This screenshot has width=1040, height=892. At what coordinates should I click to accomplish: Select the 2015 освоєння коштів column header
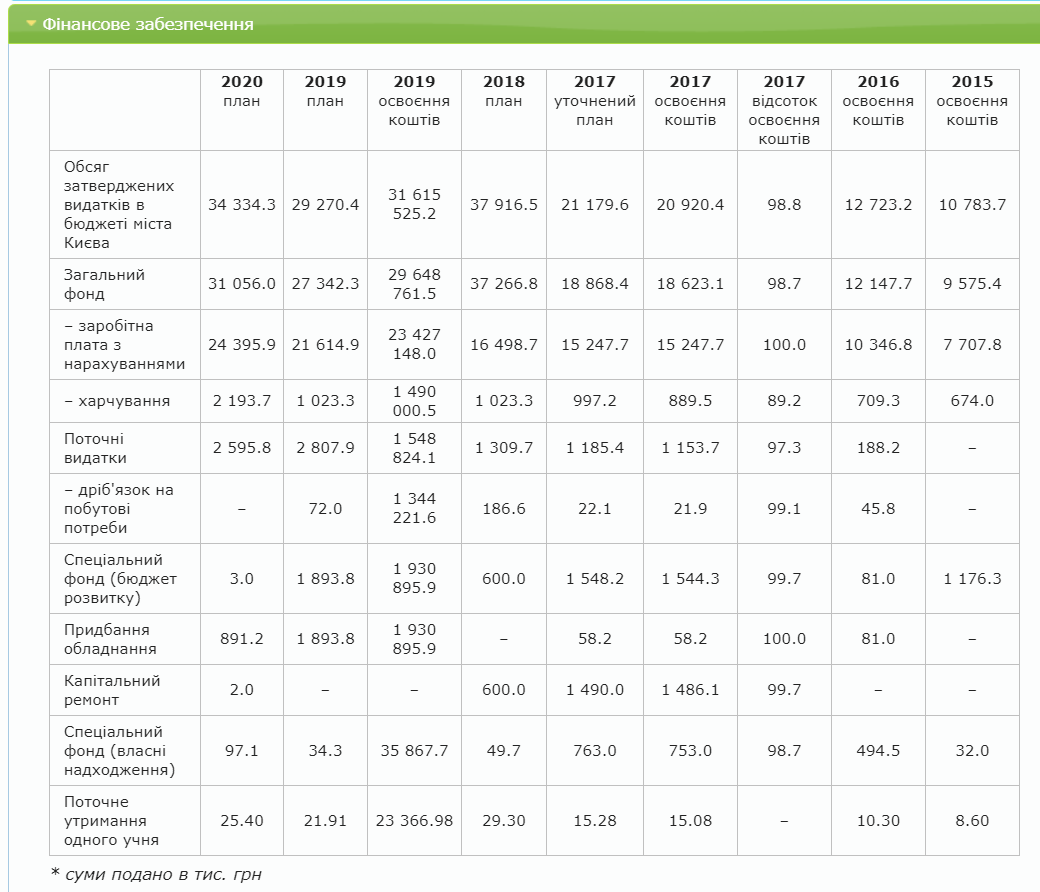tap(971, 100)
